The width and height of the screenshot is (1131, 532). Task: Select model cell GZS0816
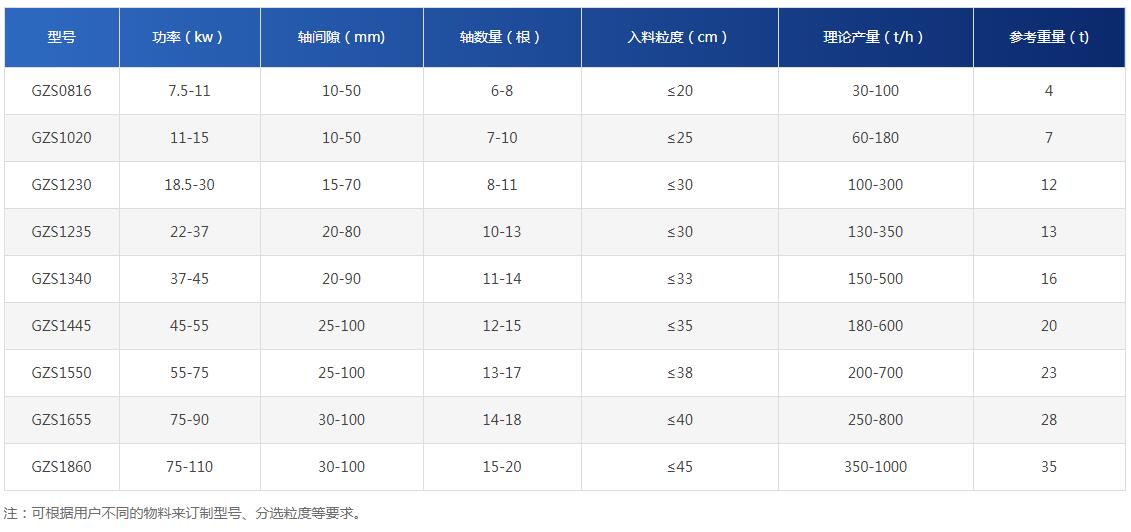click(61, 91)
